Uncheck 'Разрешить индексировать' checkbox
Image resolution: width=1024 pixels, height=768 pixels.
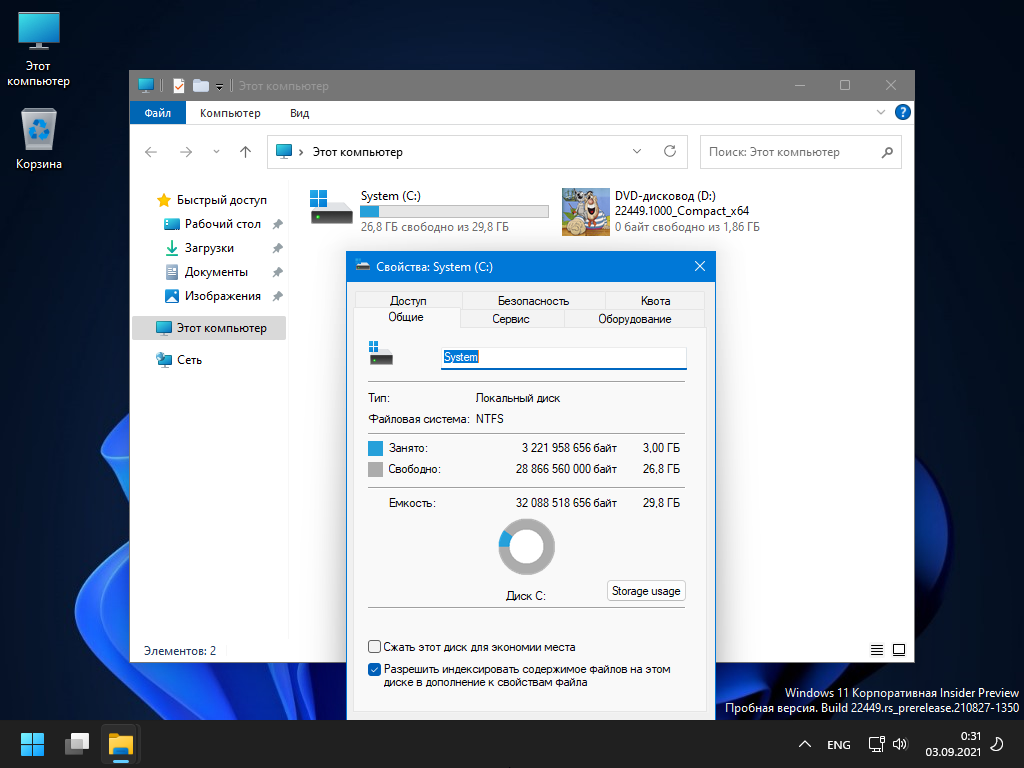coord(375,670)
